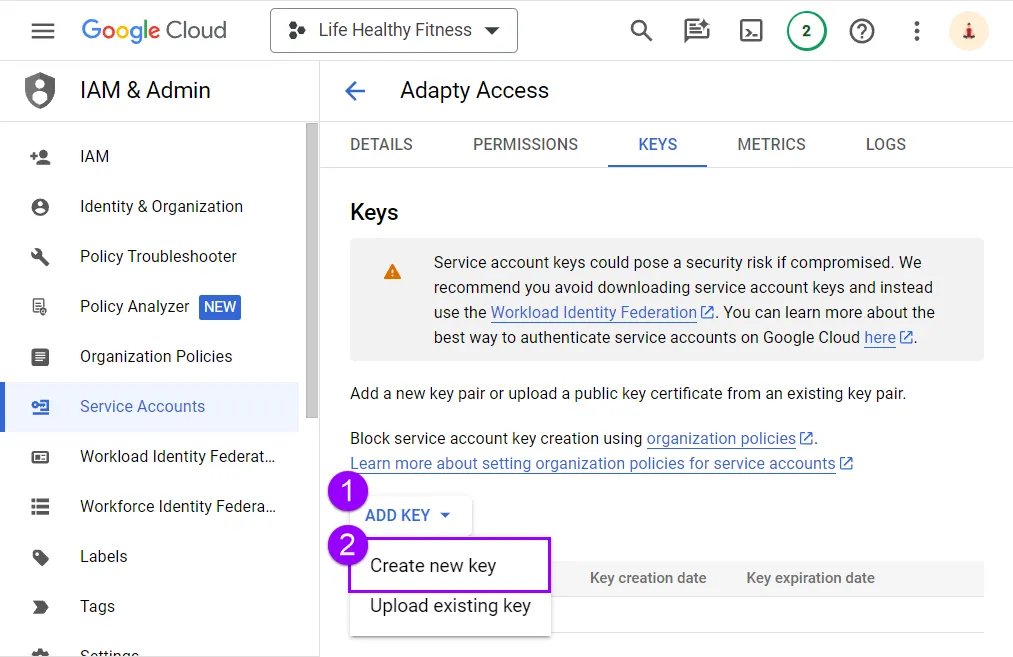Image resolution: width=1013 pixels, height=657 pixels.
Task: Open the Google Cloud search
Action: point(640,31)
